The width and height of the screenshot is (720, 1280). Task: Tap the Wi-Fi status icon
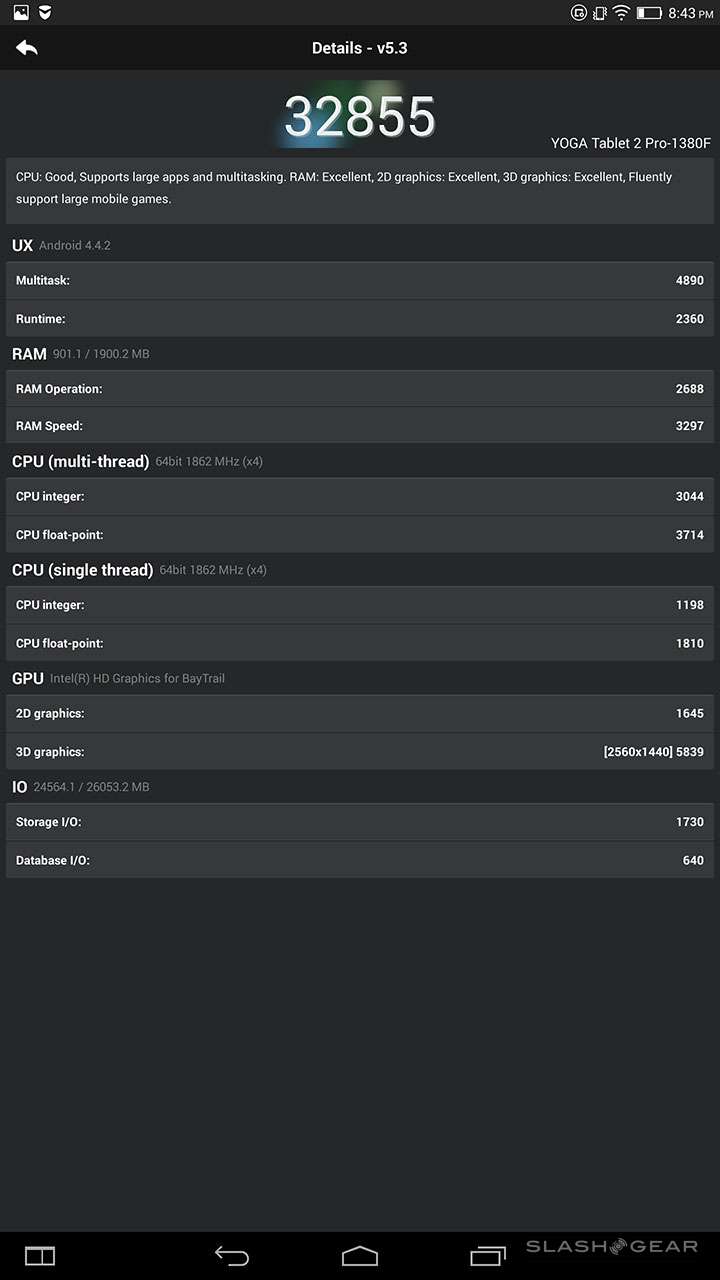tap(622, 13)
